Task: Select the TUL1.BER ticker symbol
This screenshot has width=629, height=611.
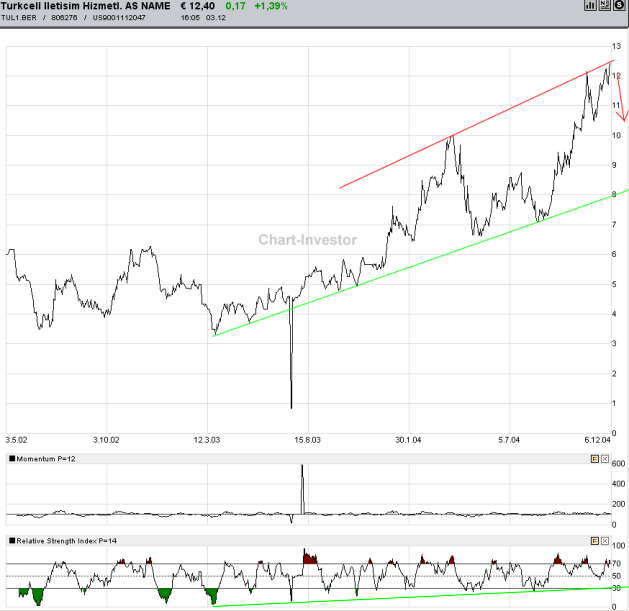Action: click(19, 18)
